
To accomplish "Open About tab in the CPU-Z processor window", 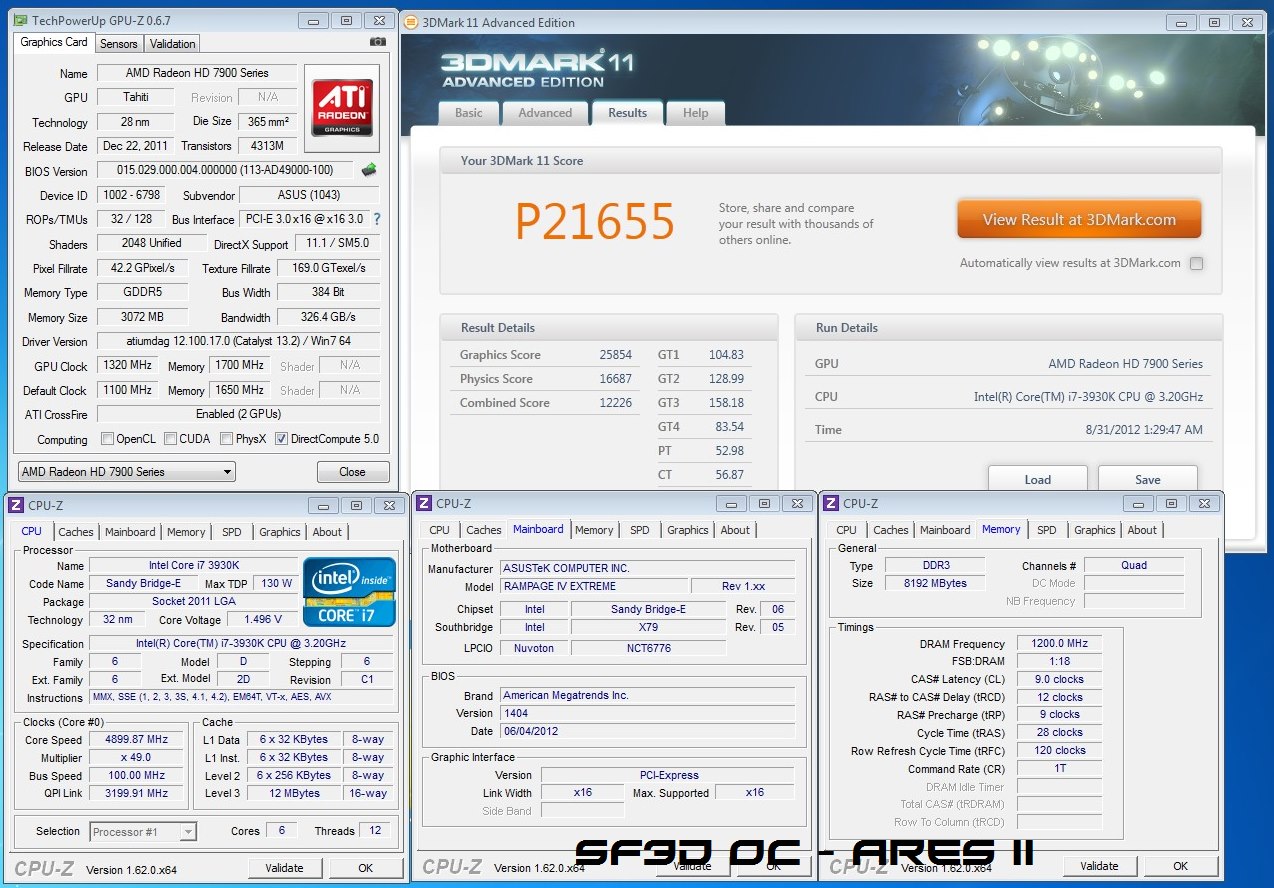I will coord(327,532).
